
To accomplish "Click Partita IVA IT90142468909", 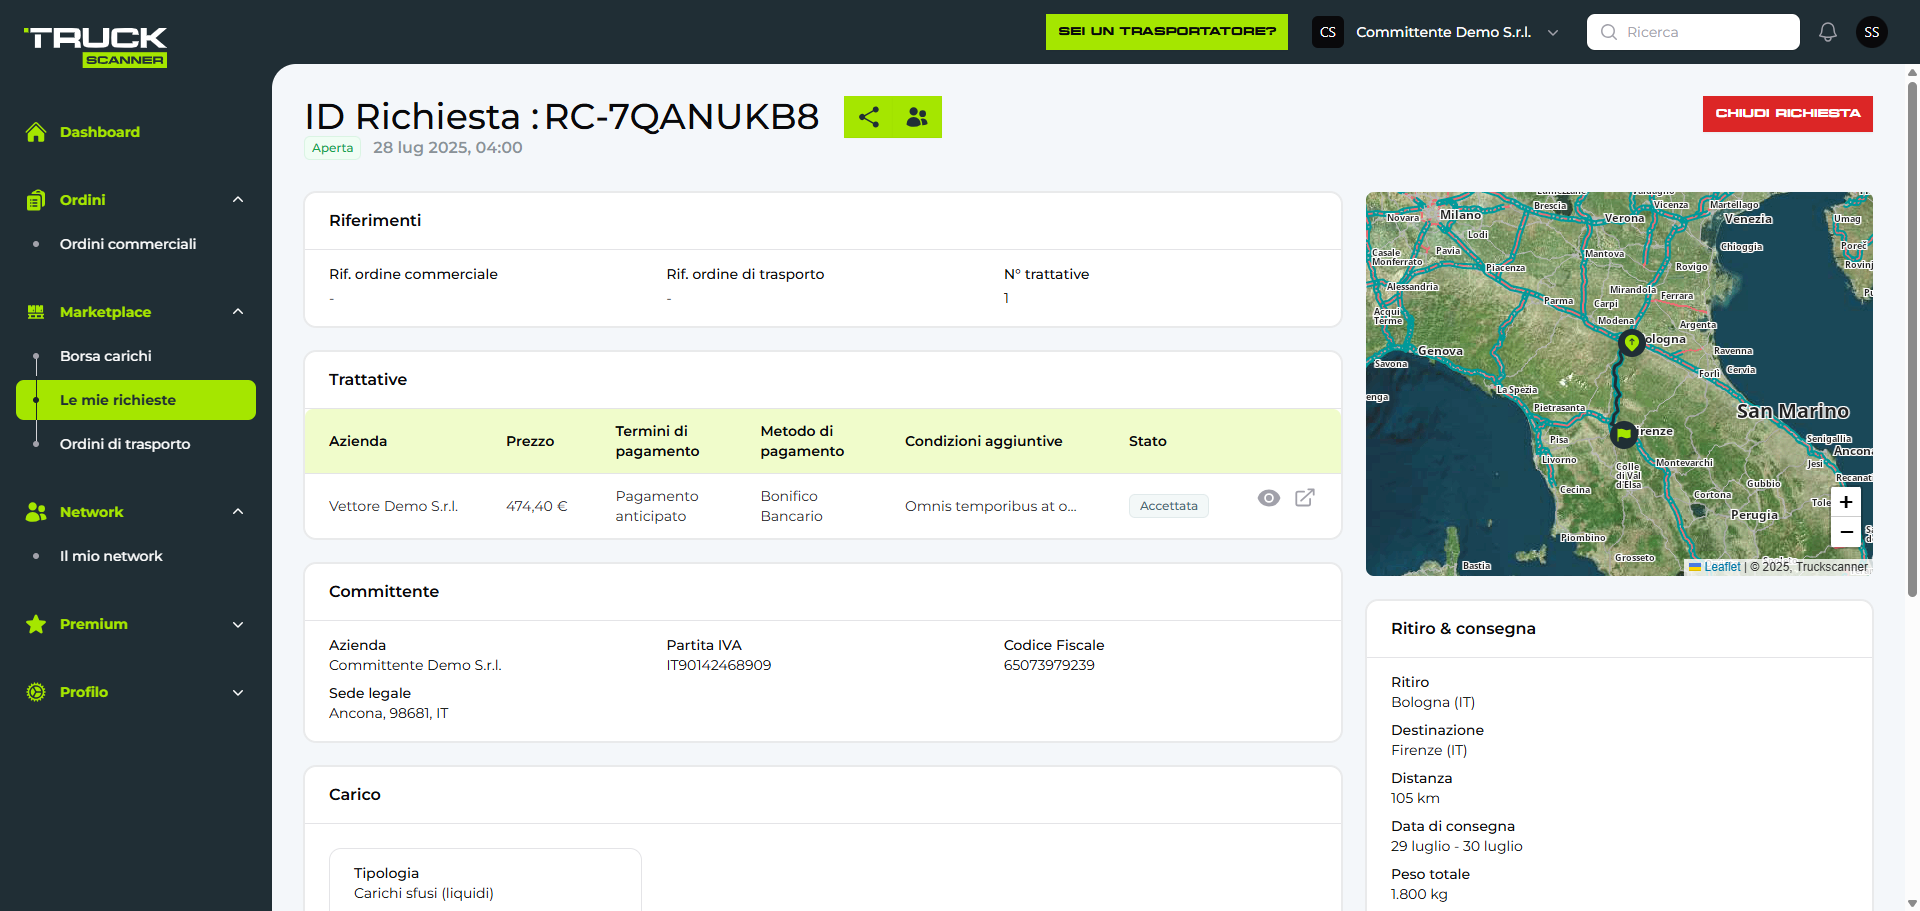I will click(719, 665).
